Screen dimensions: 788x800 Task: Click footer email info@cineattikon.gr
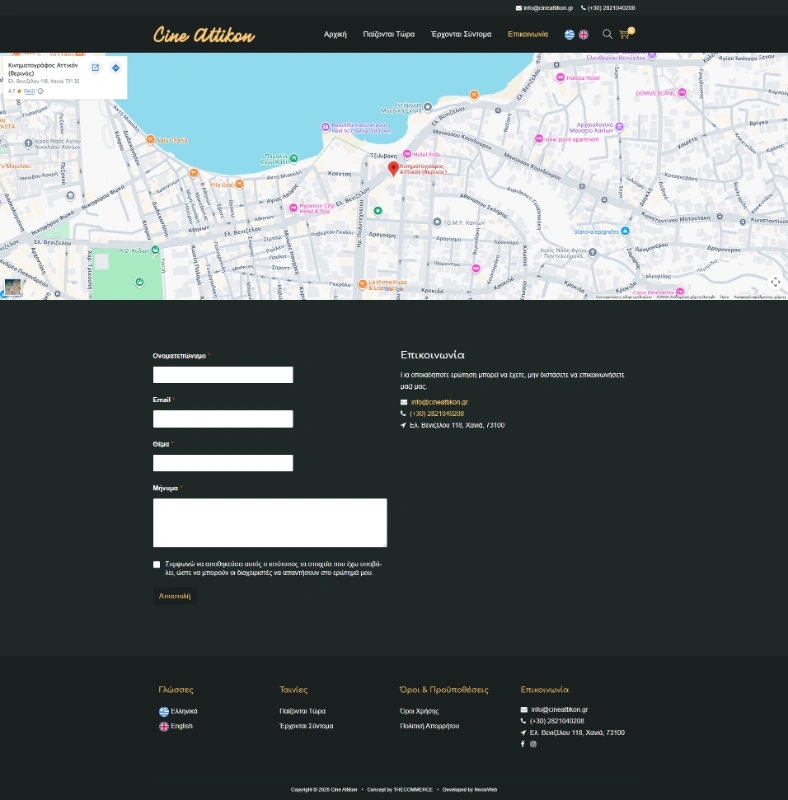(x=559, y=710)
